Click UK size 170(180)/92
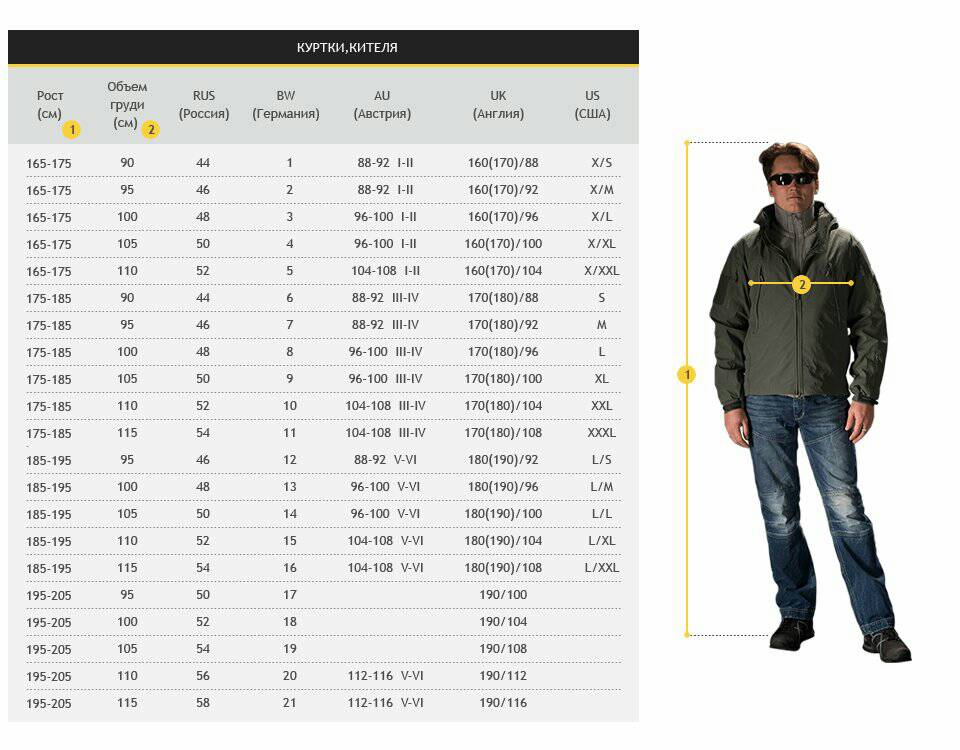The image size is (960, 750). [503, 324]
